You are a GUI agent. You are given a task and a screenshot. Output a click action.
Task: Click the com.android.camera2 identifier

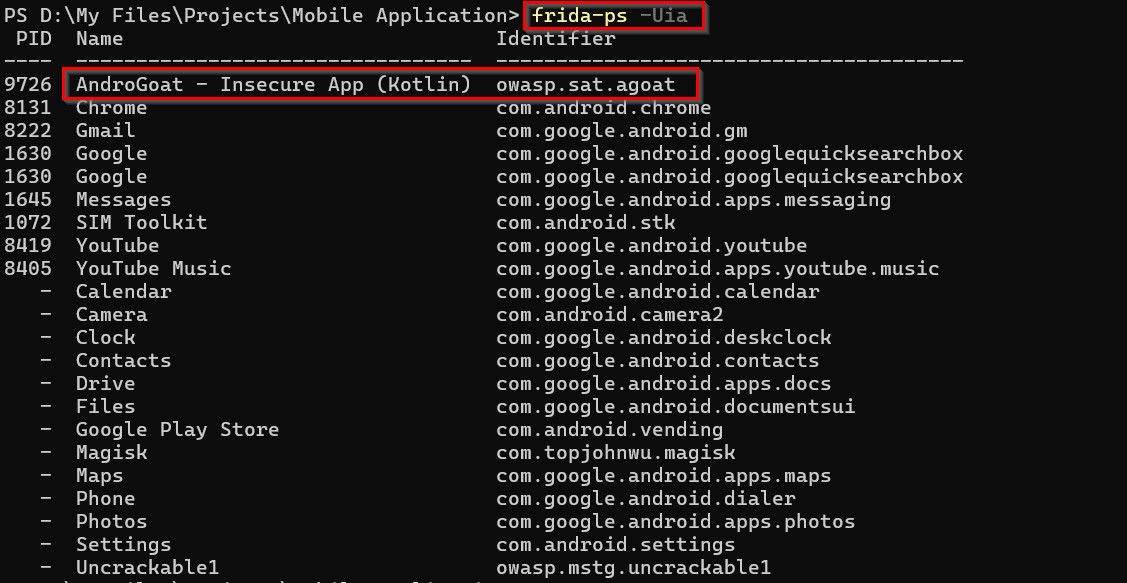pyautogui.click(x=609, y=315)
